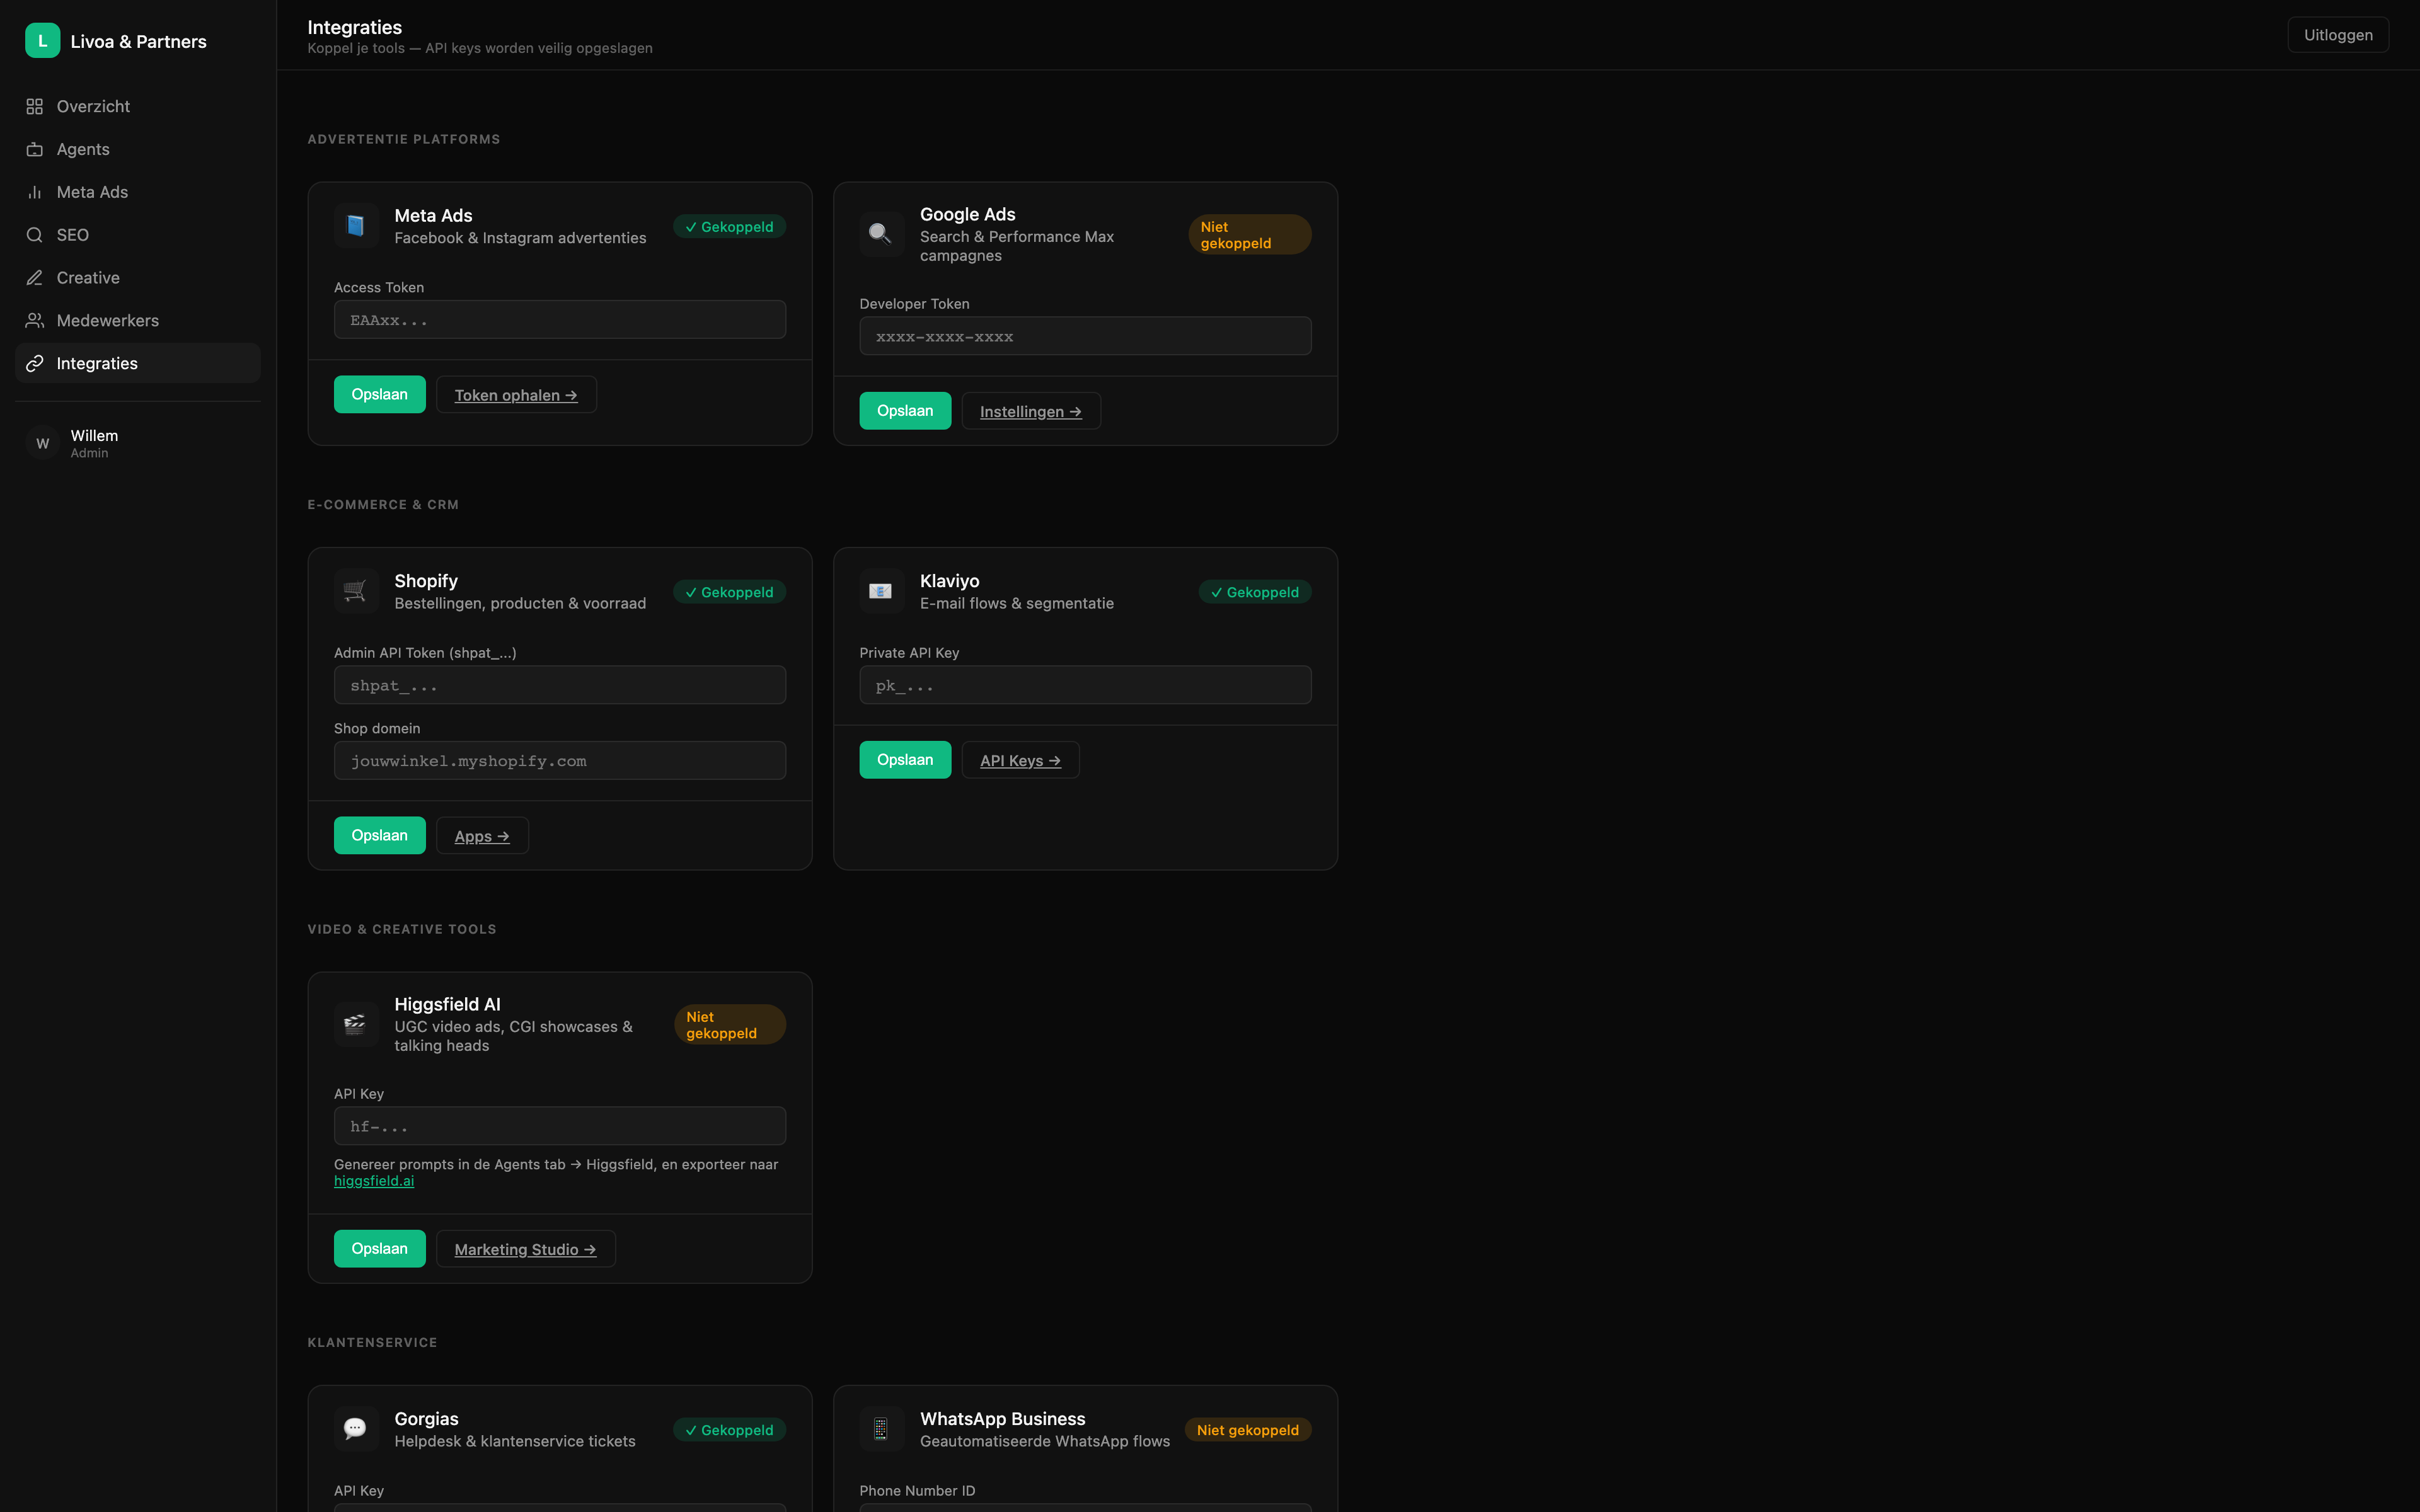The height and width of the screenshot is (1512, 2420).
Task: Focus the Shopify Admin API Token field
Action: (x=560, y=685)
